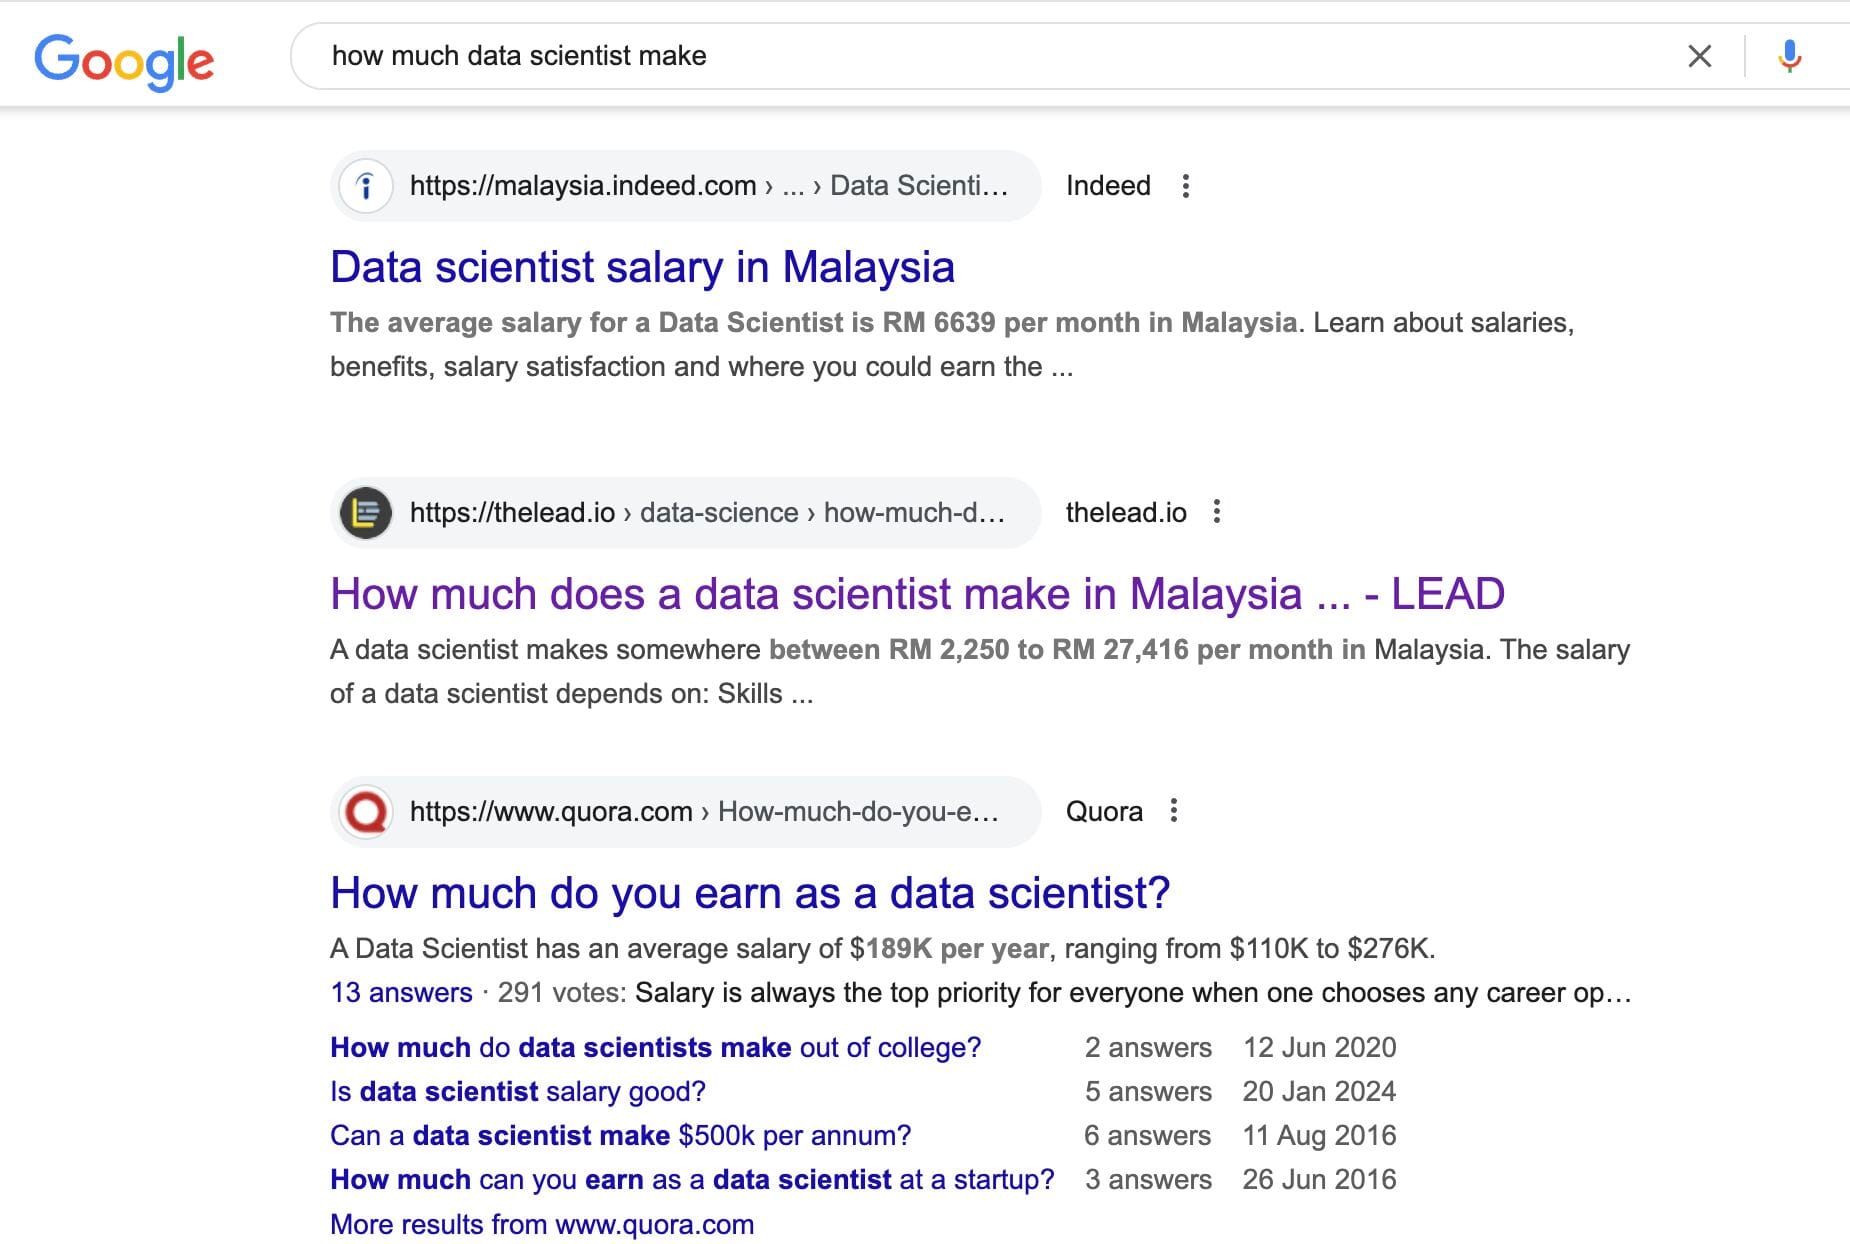Open 'How much can you earn as a data scientist at a startup?'

692,1180
